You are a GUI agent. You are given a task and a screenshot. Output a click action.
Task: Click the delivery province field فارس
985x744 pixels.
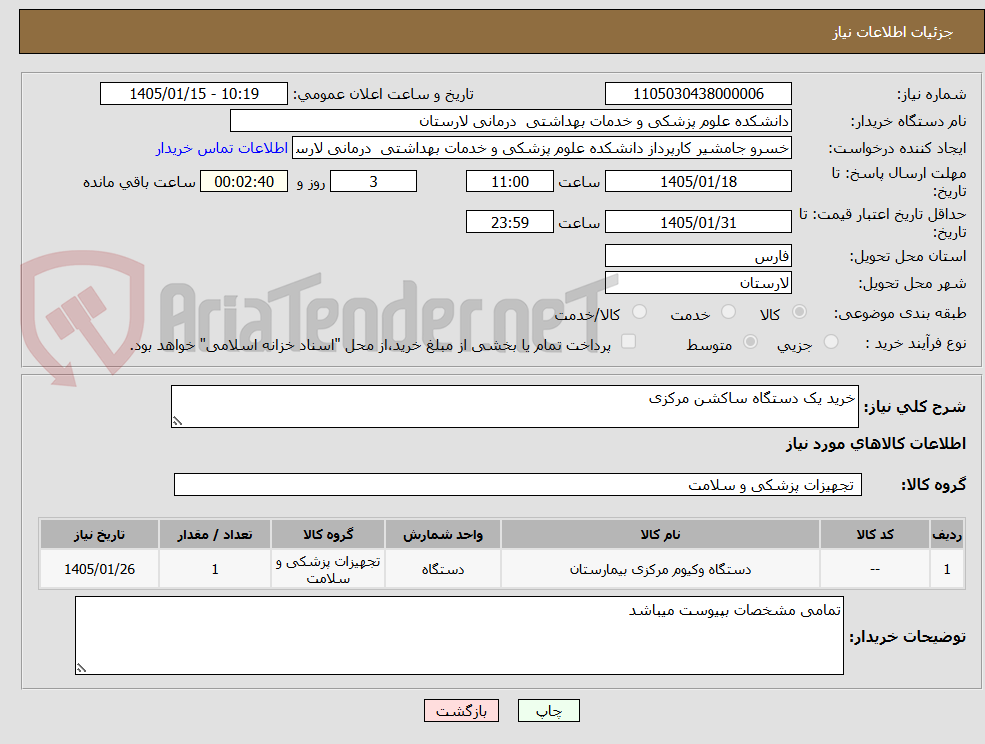pos(698,256)
